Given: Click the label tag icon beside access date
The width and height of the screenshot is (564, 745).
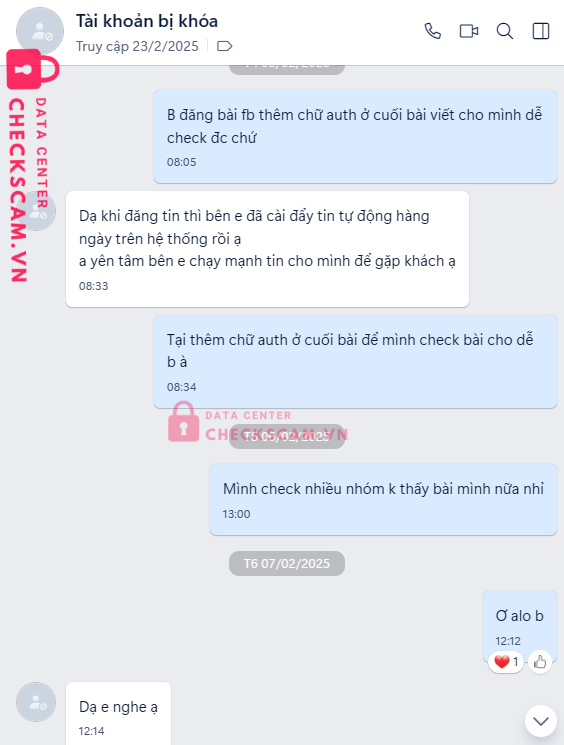Looking at the screenshot, I should click(x=224, y=46).
